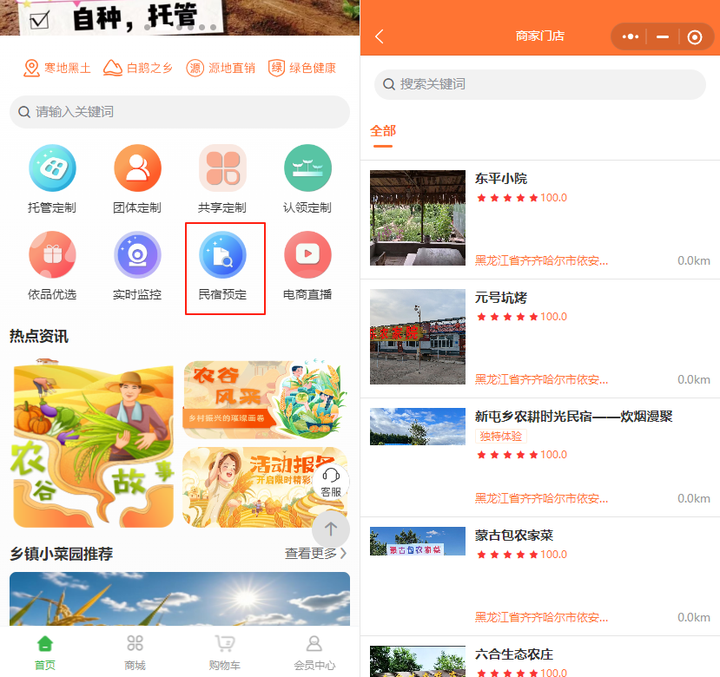Viewport: 720px width, 677px height.
Task: Open the 乡镇小菜园 sunny field image
Action: (x=180, y=598)
